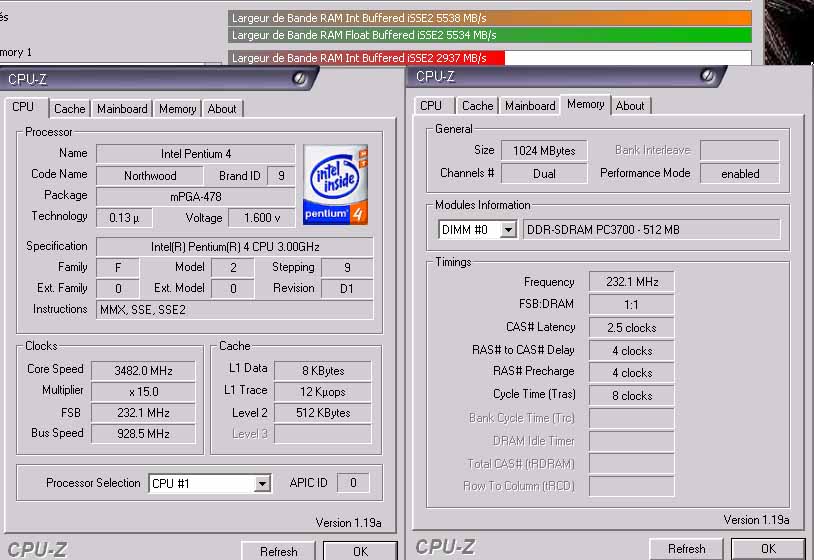
Task: Click the round title-bar icon in right CPU-Z window
Action: coord(707,76)
